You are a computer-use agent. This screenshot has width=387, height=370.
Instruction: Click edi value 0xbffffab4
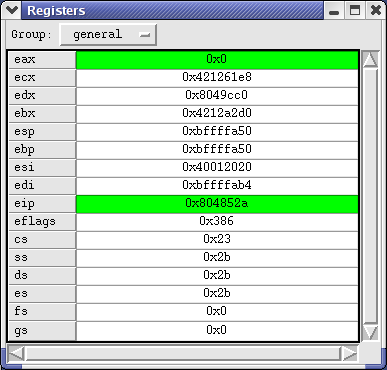pyautogui.click(x=217, y=186)
